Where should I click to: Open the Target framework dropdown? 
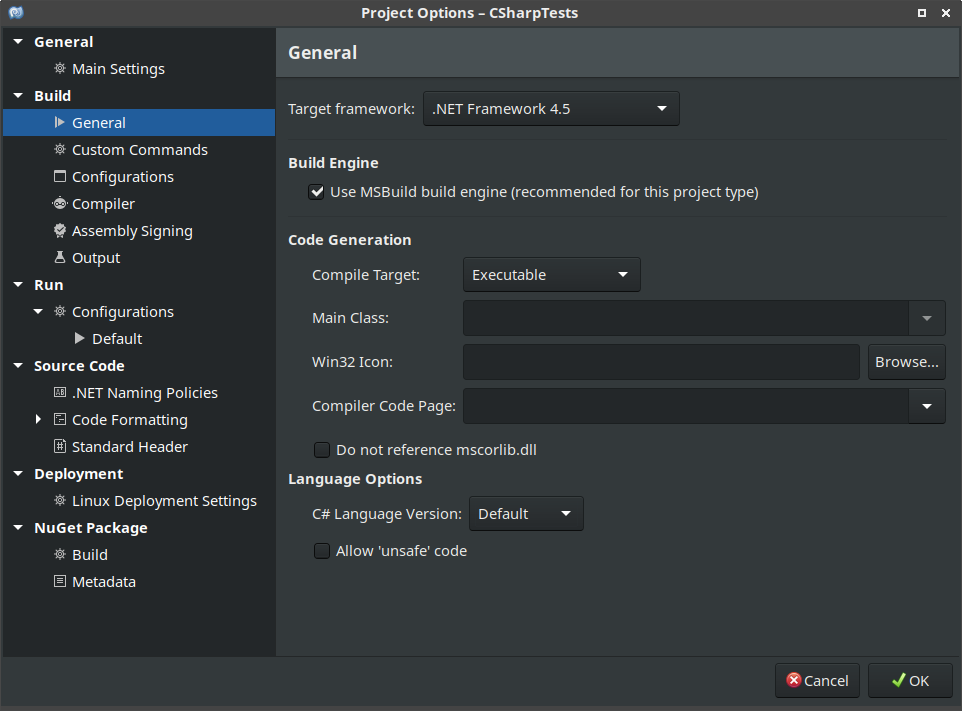[551, 109]
